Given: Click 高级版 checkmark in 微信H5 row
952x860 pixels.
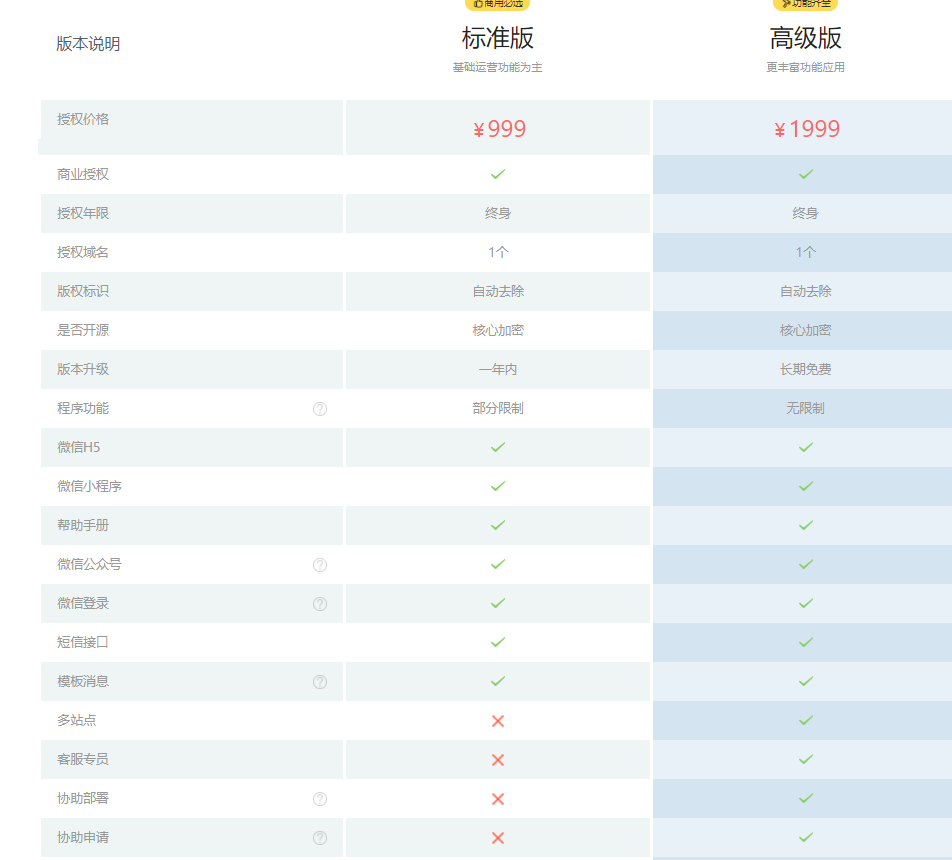Looking at the screenshot, I should tap(806, 447).
